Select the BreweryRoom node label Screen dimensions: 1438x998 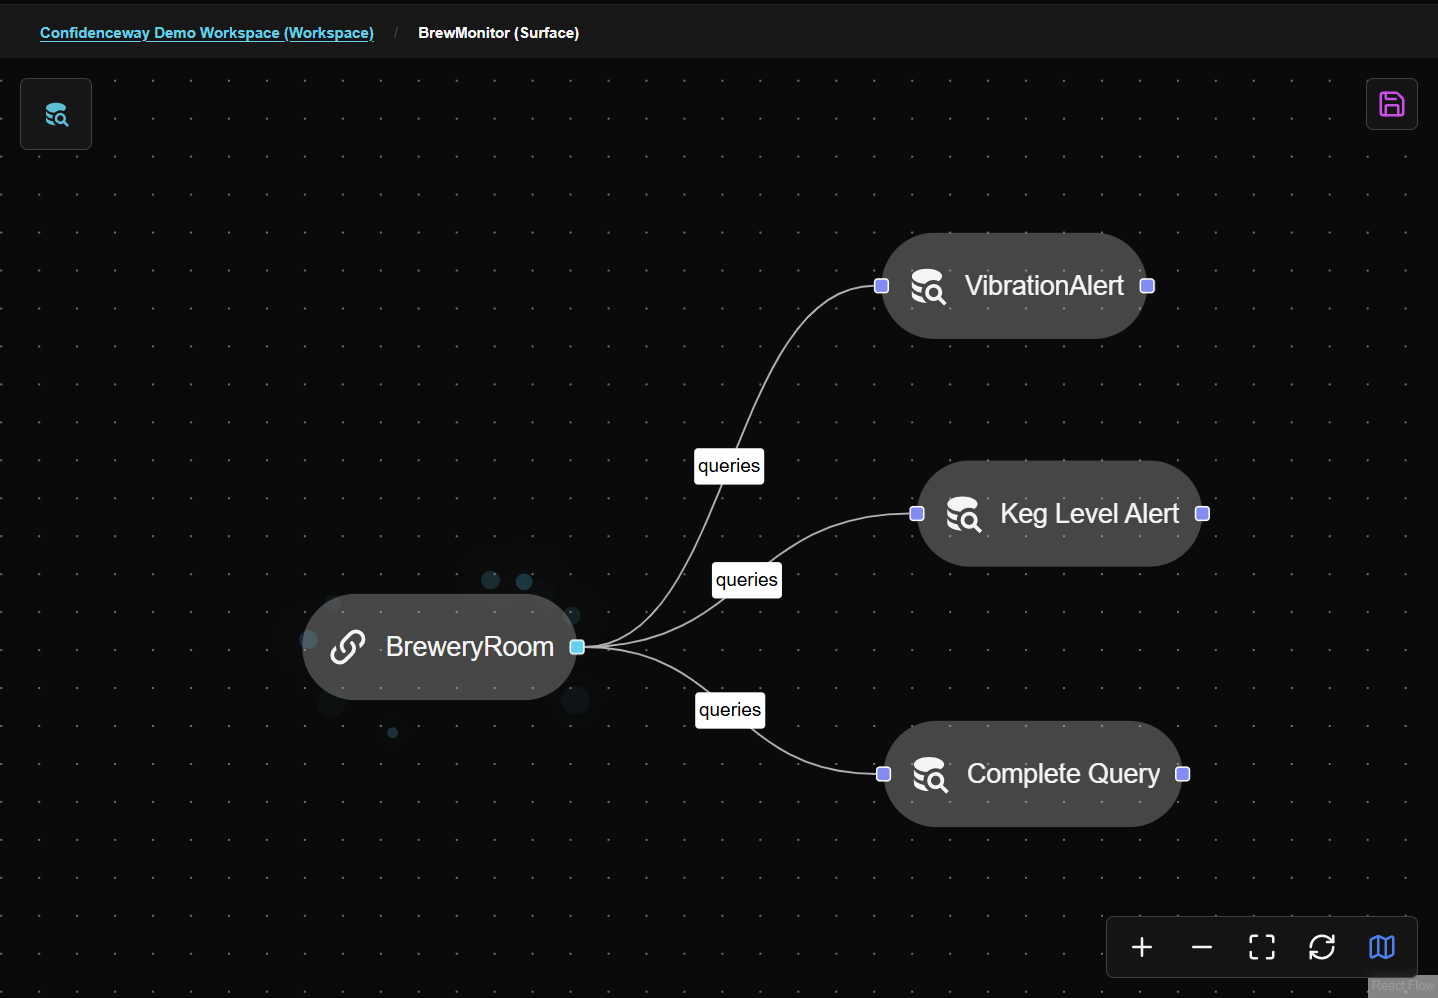coord(470,647)
